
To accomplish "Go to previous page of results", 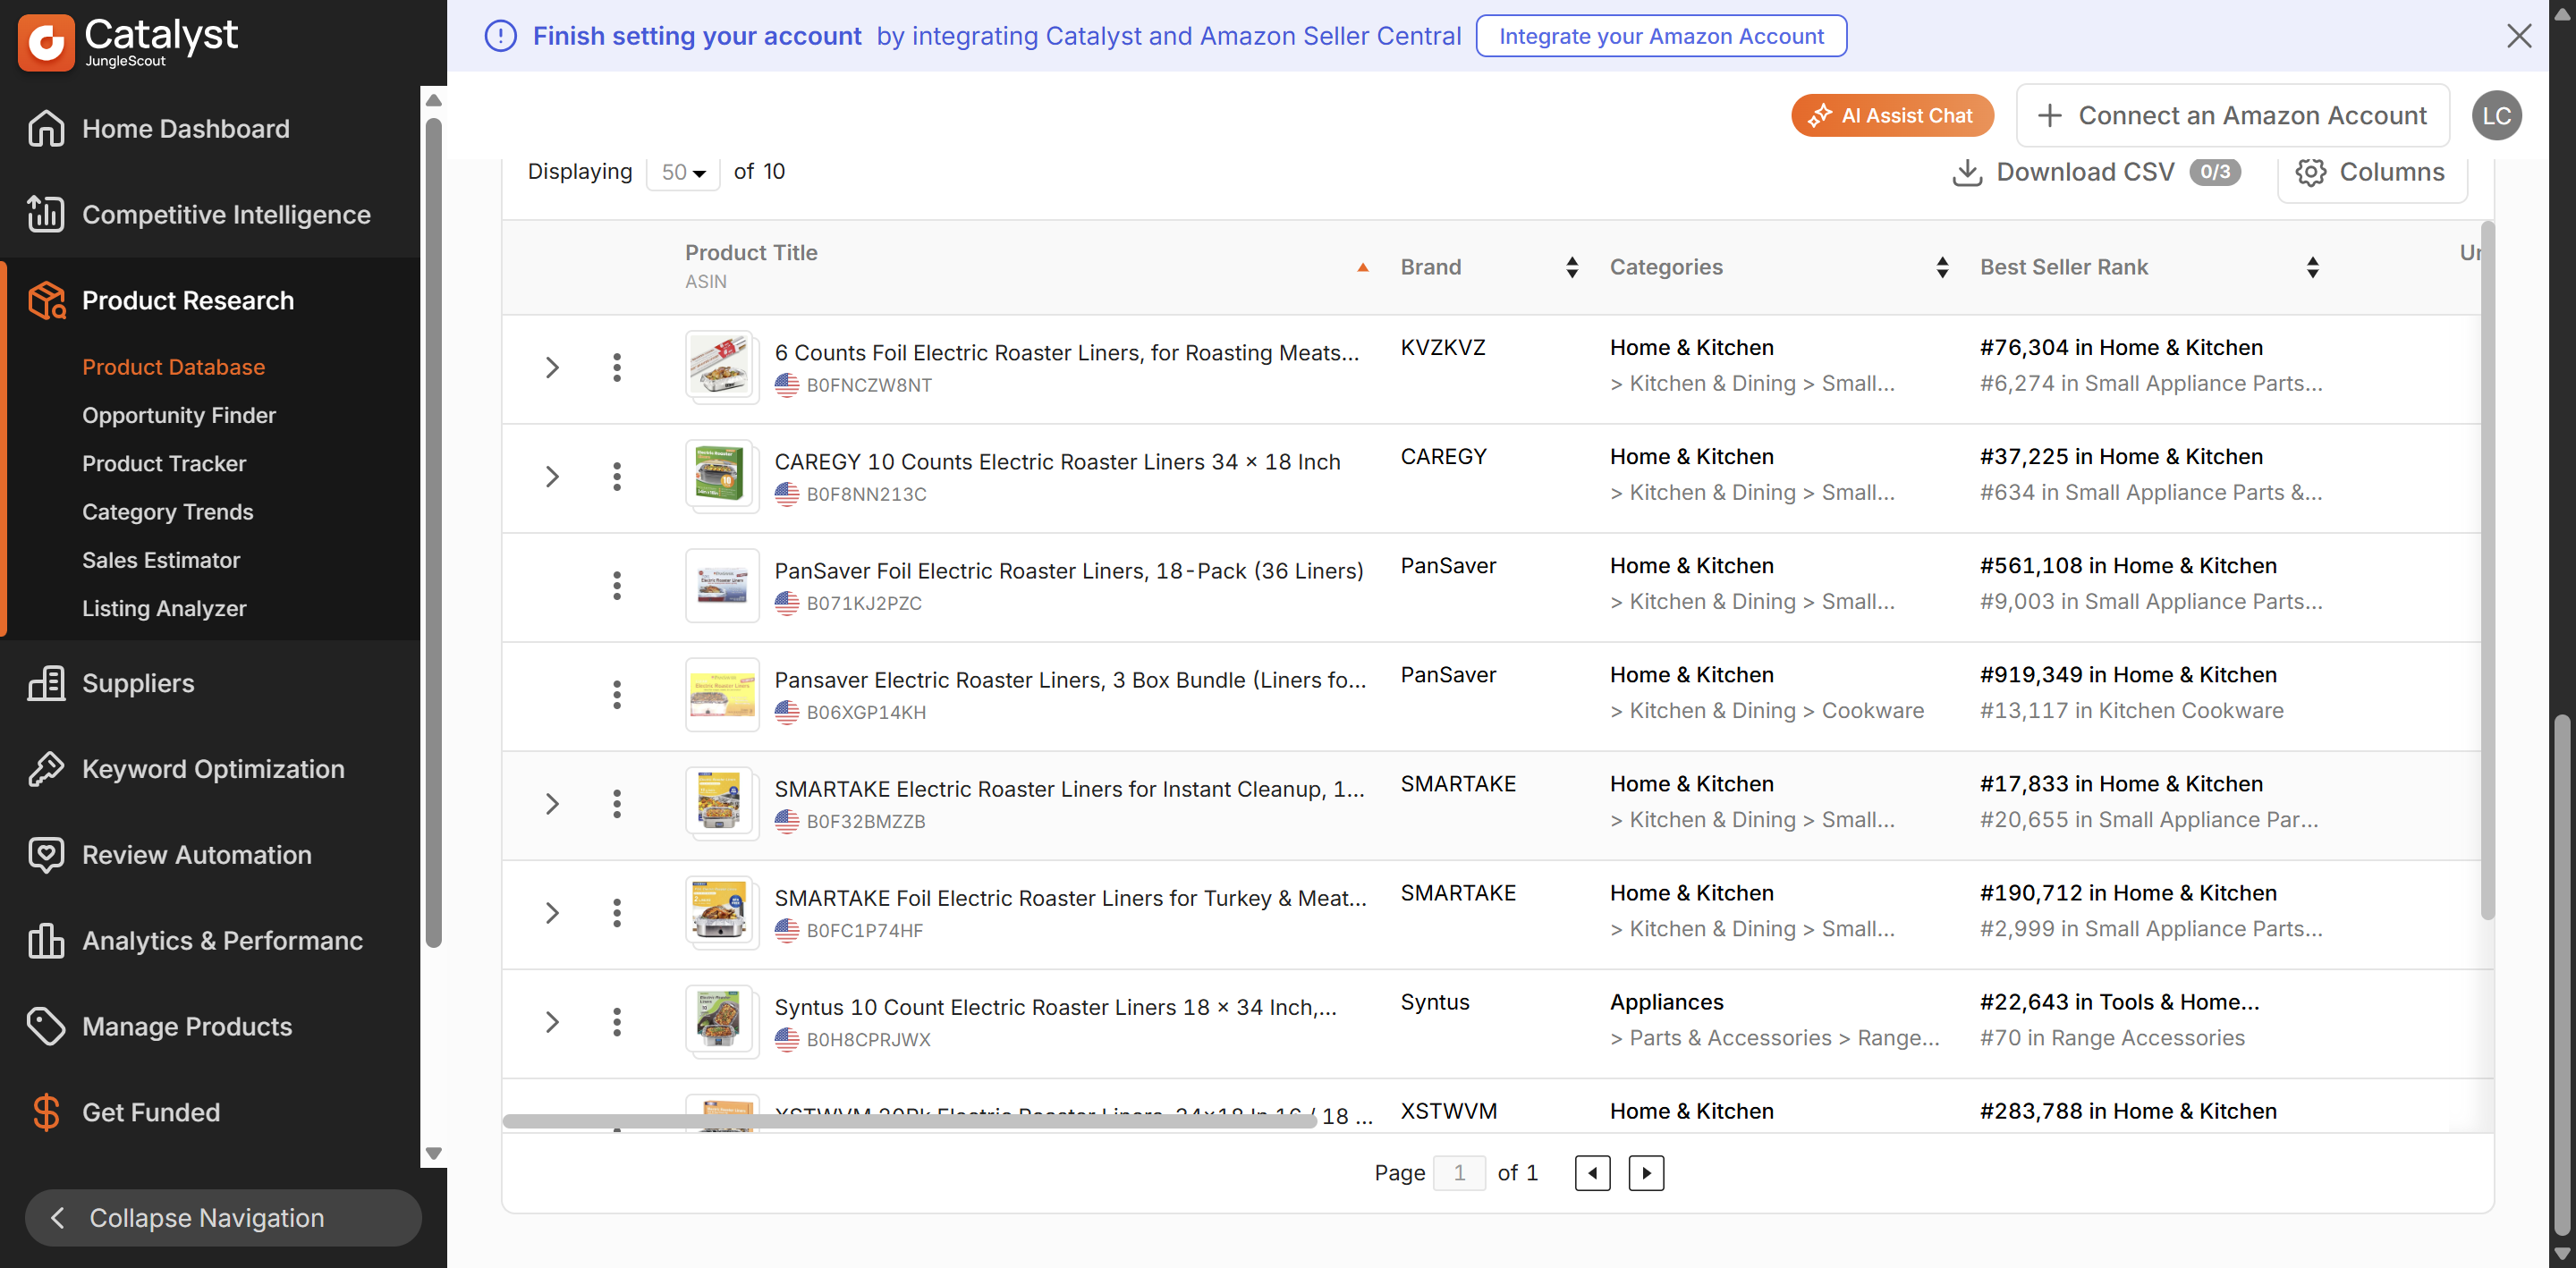I will (1592, 1173).
